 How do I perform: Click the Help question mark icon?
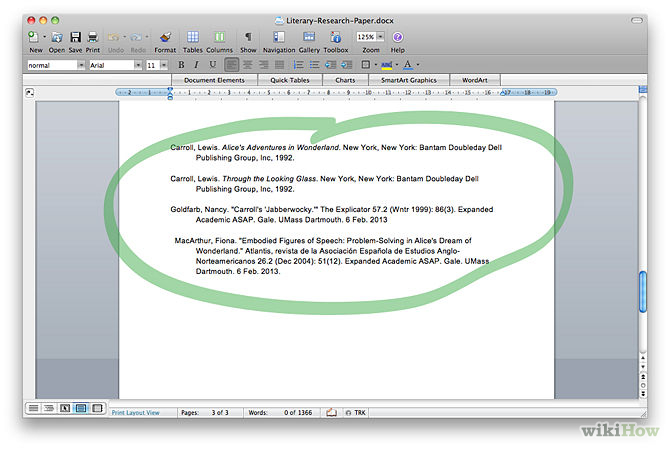click(397, 36)
